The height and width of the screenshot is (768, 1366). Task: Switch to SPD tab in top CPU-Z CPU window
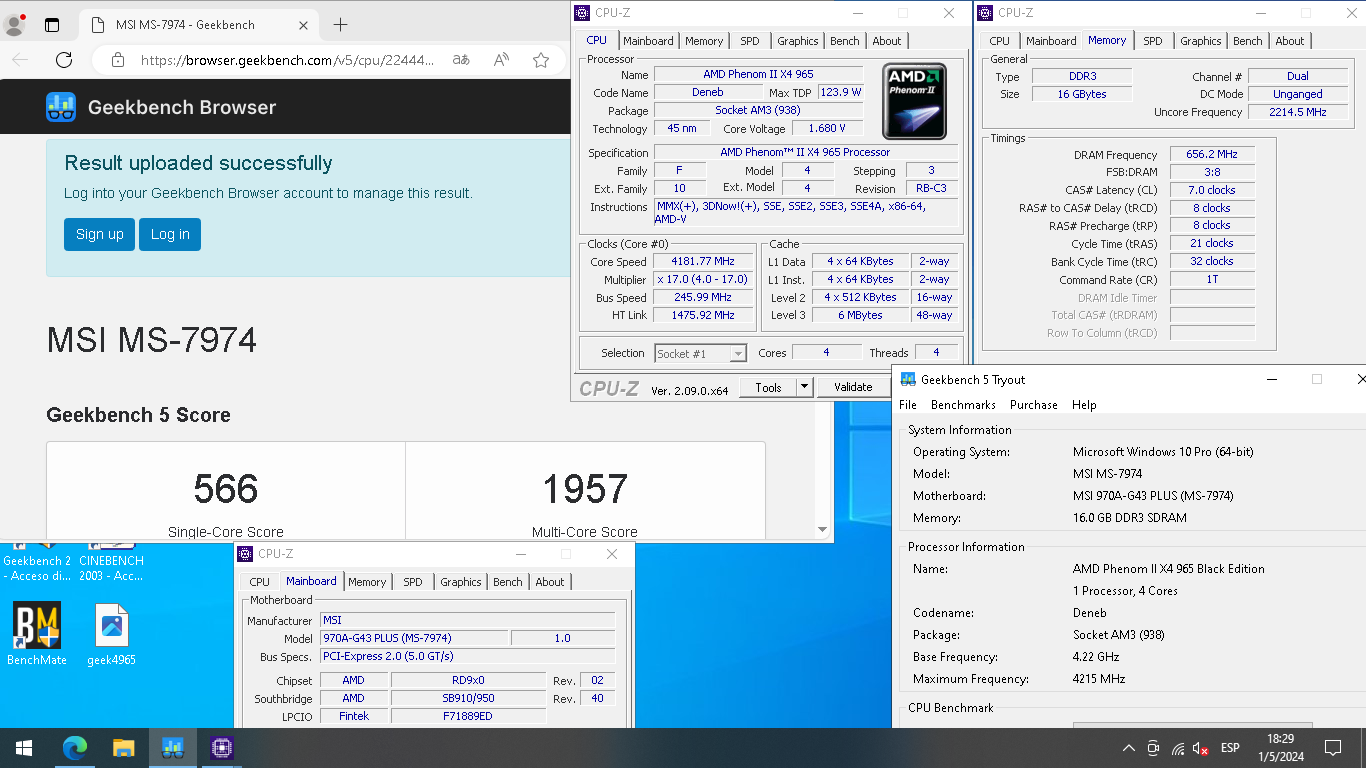coord(750,41)
